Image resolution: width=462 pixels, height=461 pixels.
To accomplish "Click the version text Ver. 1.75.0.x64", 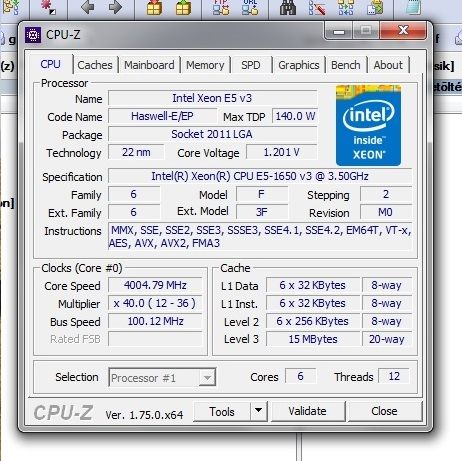I will 144,415.
